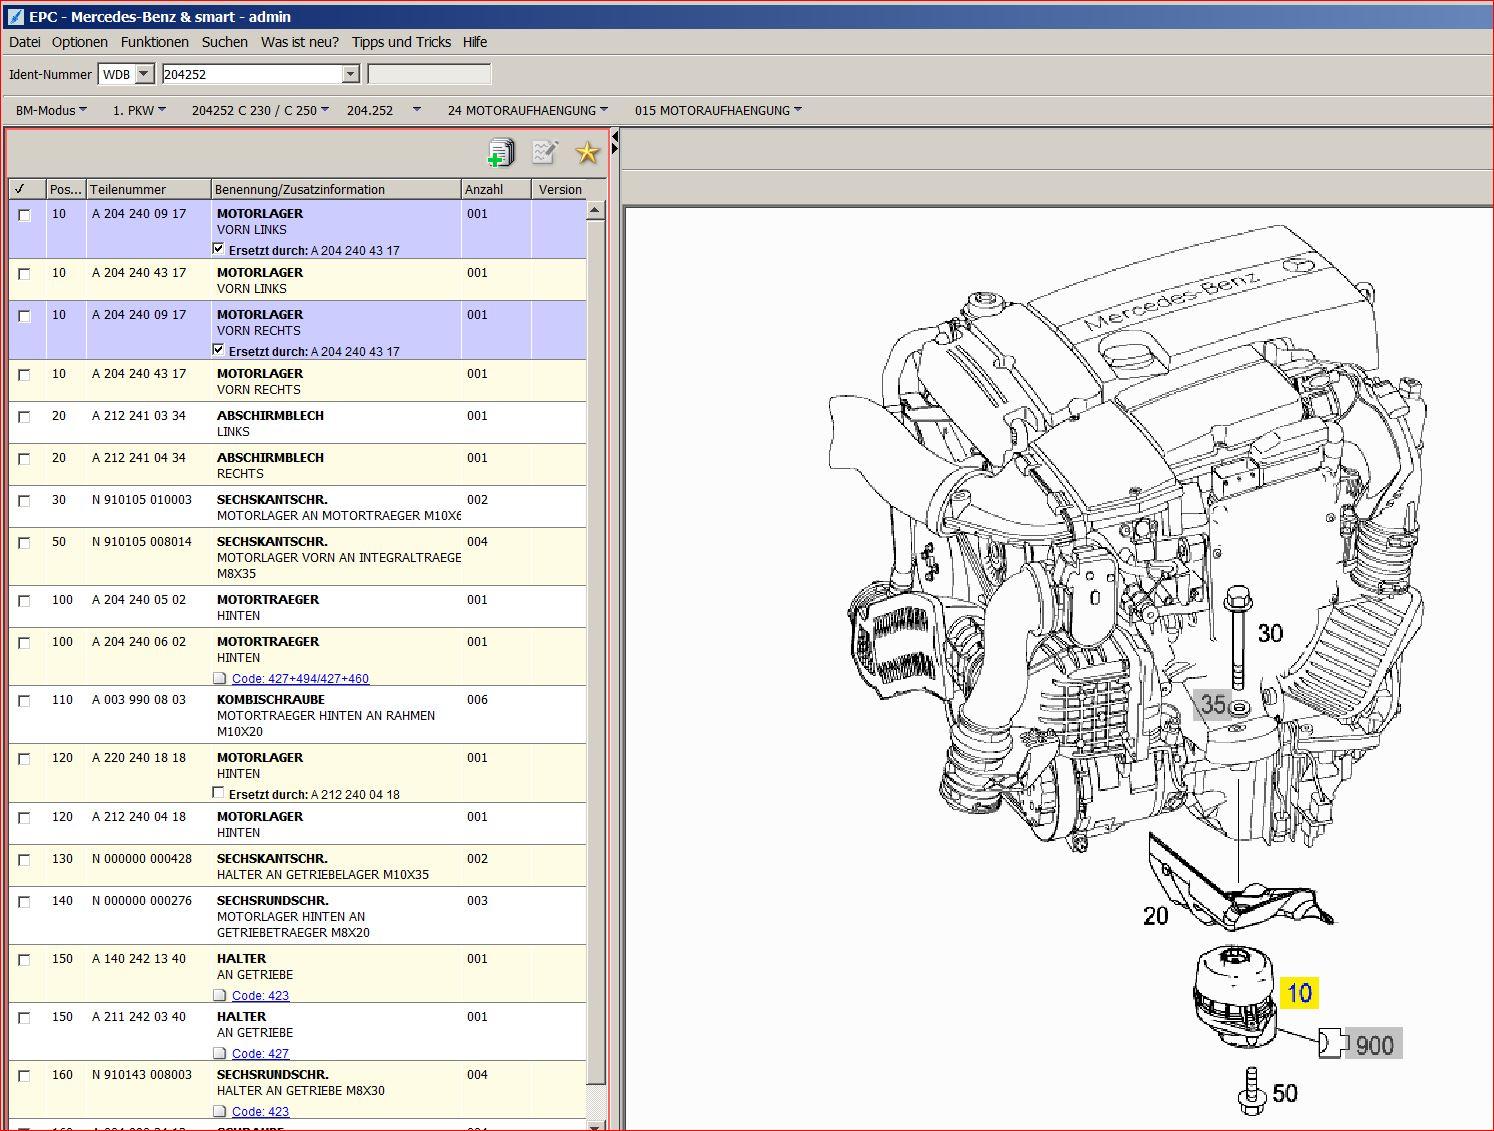Select part number A 211 242 03 40
1494x1131 pixels.
click(139, 1017)
